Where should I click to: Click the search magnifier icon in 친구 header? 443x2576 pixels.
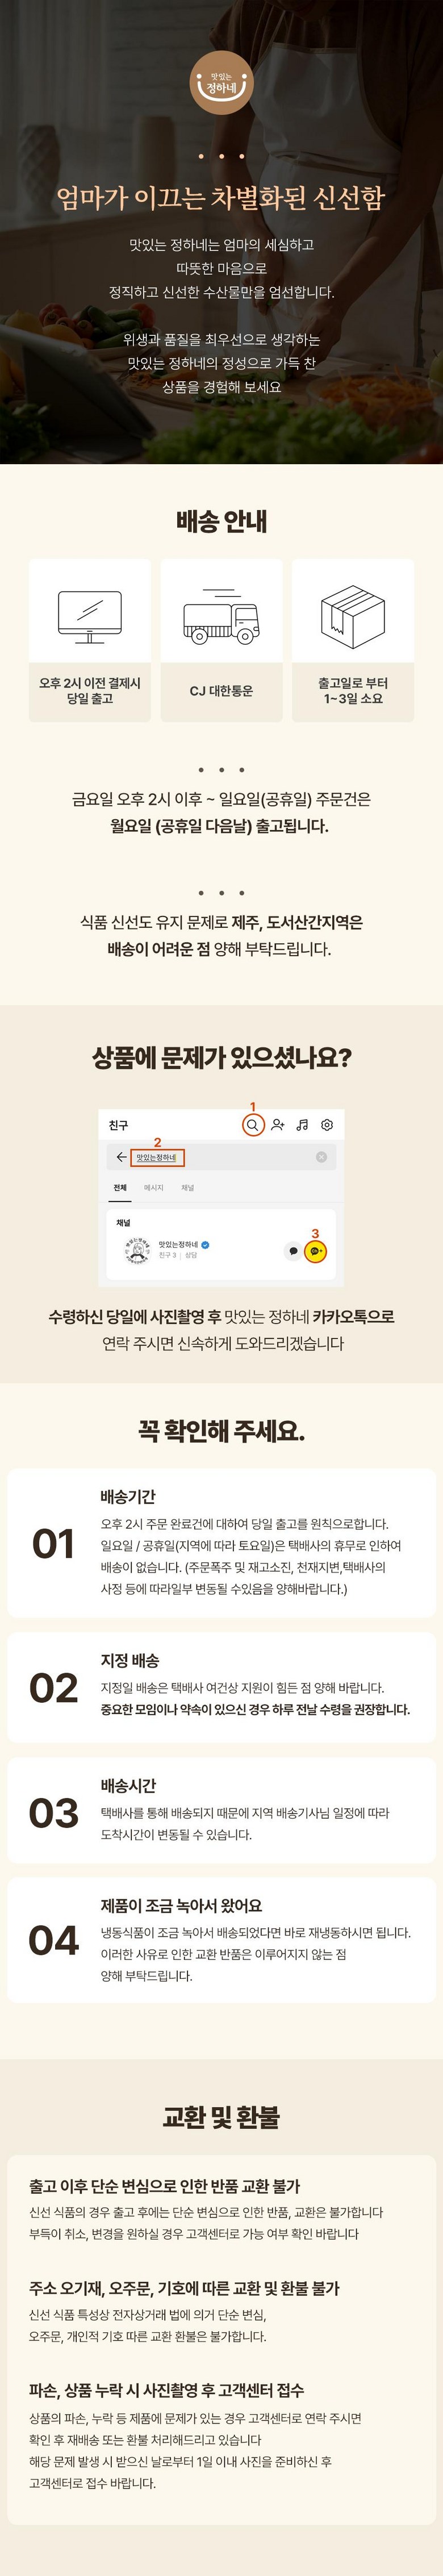coord(253,1125)
